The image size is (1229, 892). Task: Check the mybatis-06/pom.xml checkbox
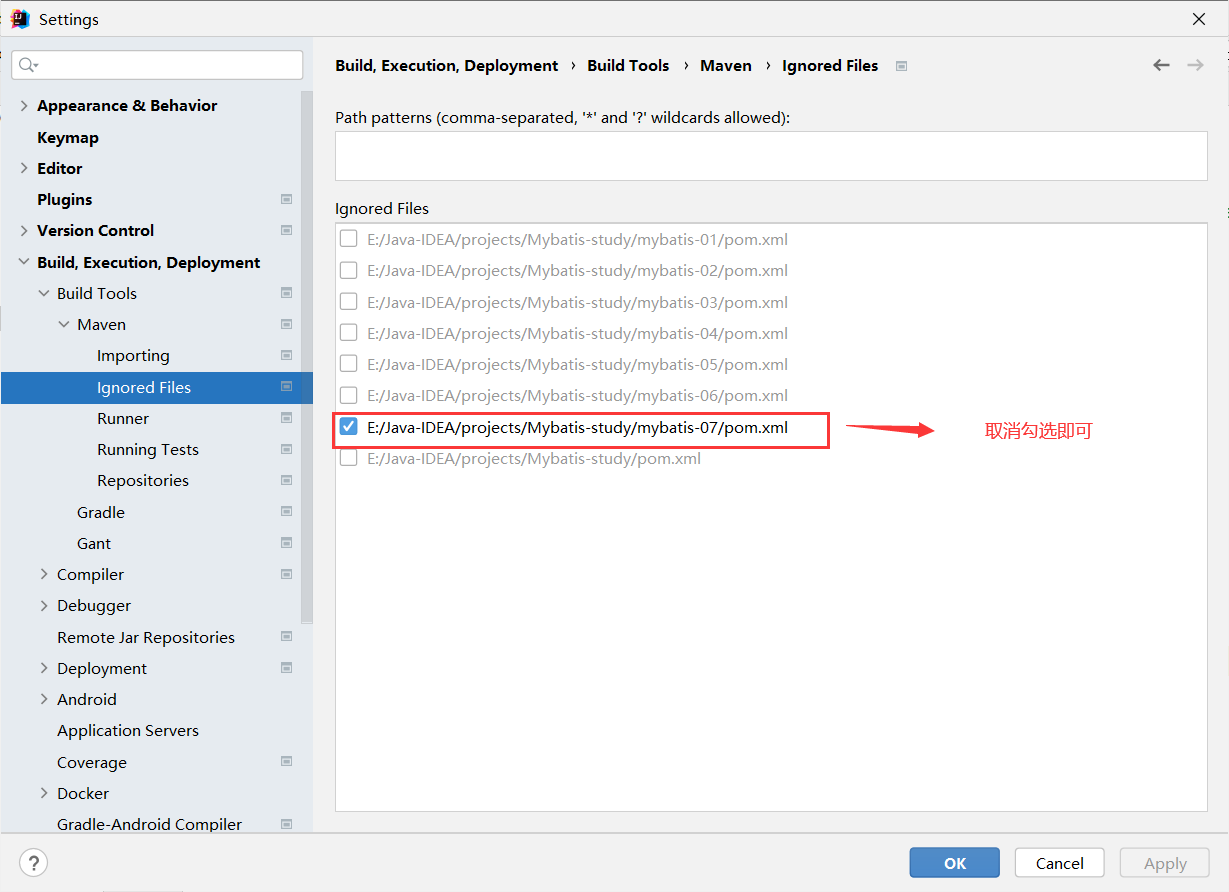point(348,395)
